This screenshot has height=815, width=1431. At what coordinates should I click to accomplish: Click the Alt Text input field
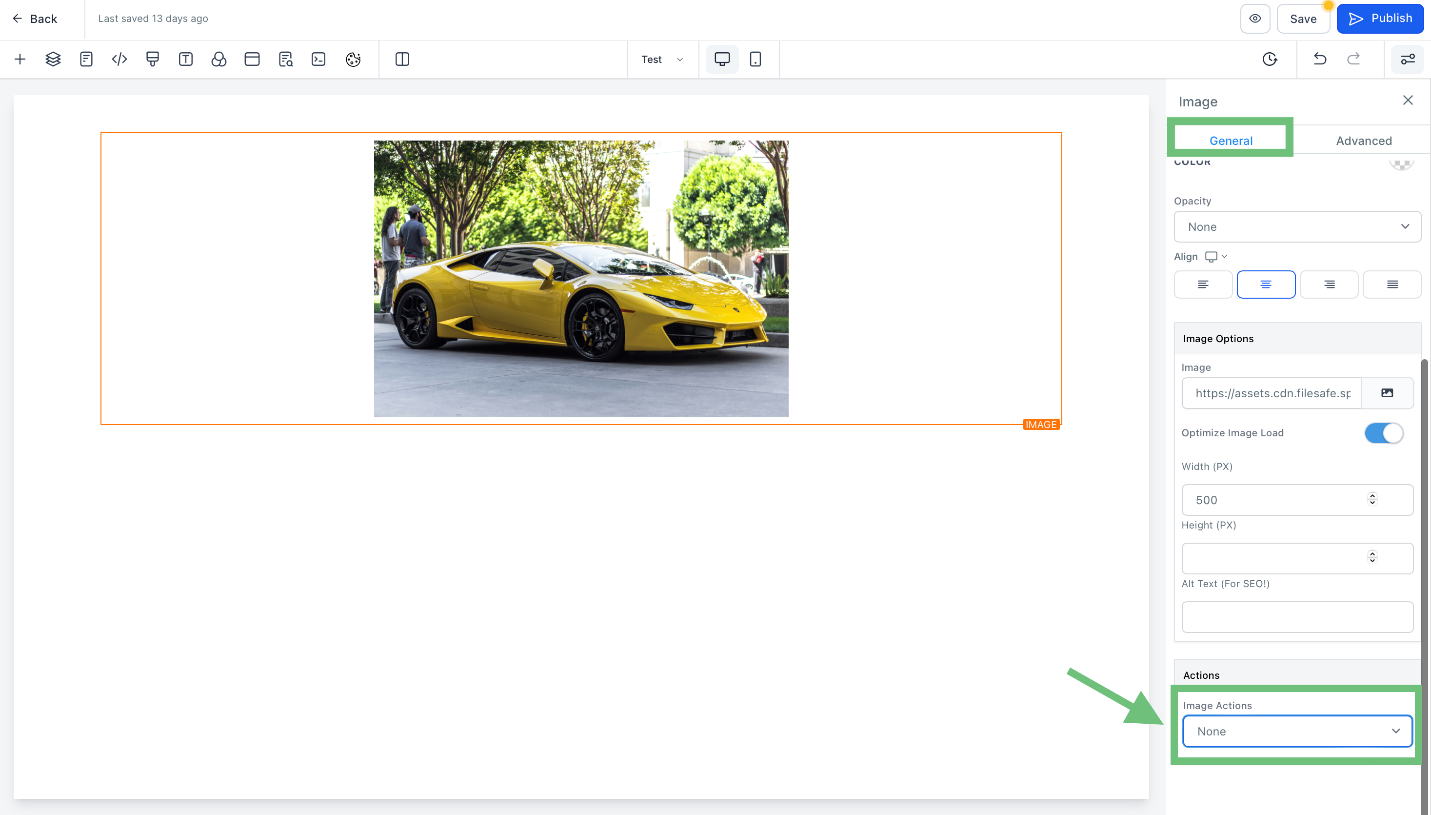point(1297,617)
